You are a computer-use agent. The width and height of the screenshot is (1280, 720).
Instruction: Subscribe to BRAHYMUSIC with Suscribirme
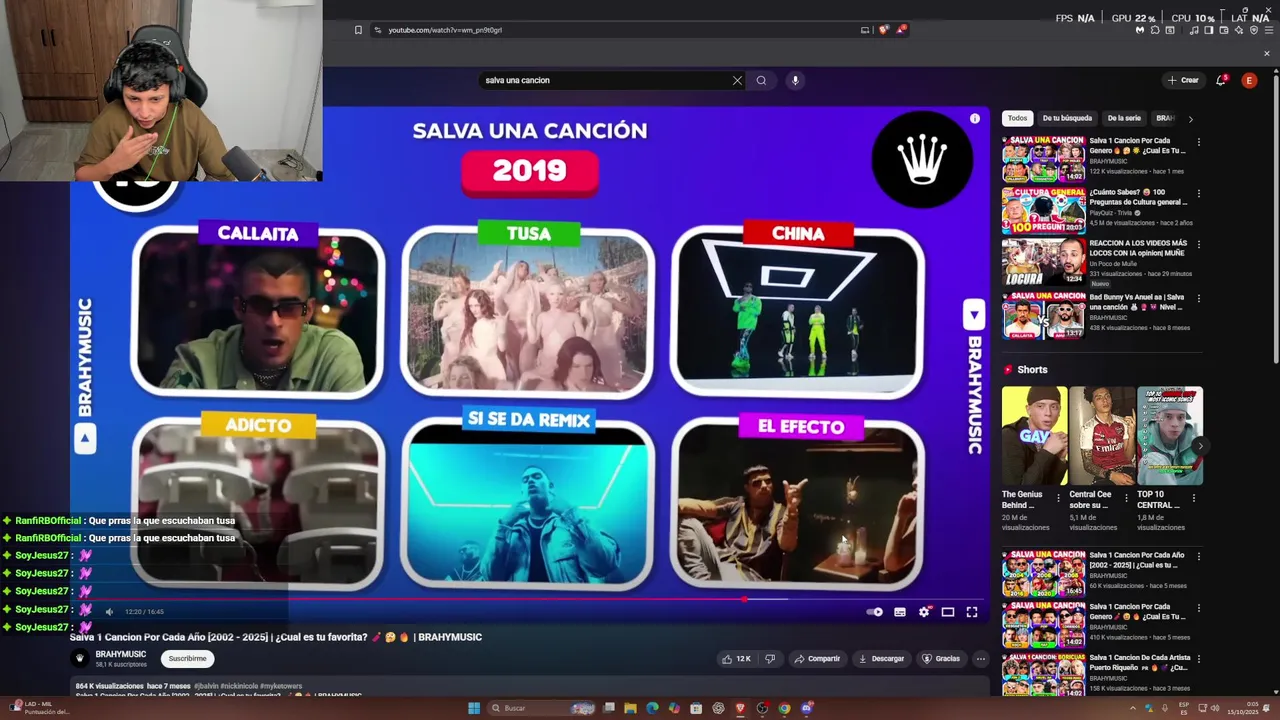click(x=187, y=658)
